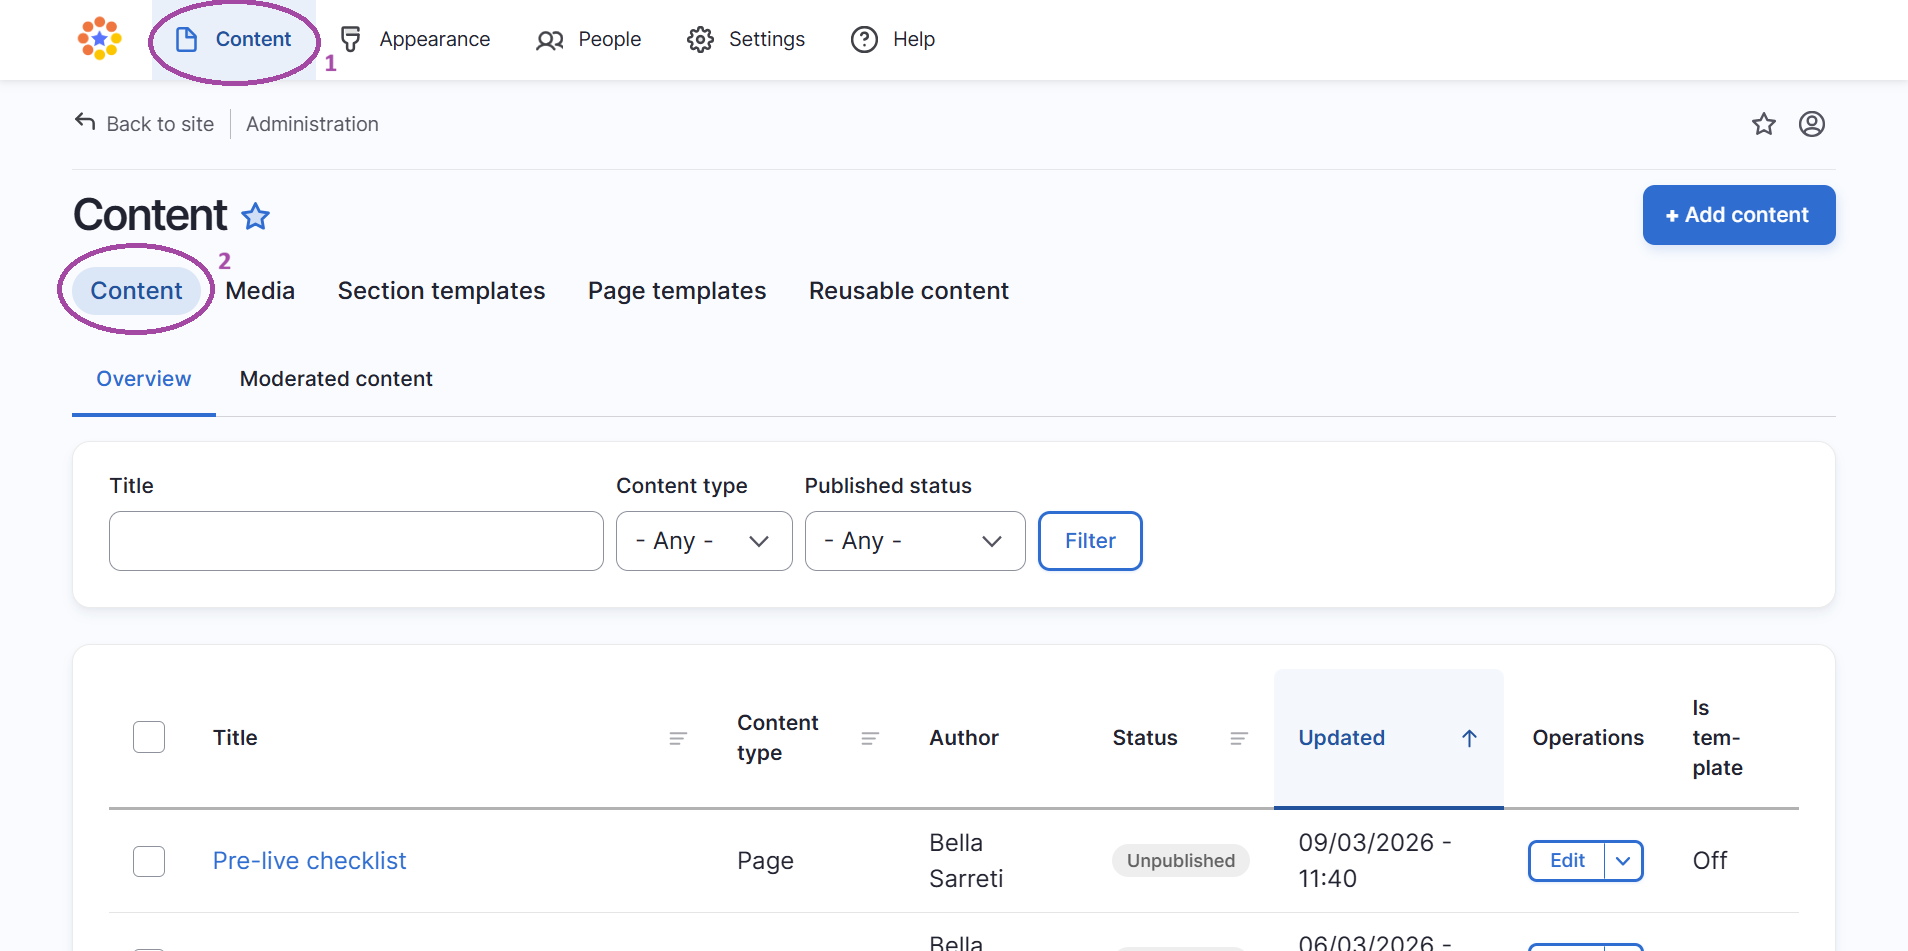The image size is (1908, 951).
Task: Click the Back to site arrow icon
Action: point(85,122)
